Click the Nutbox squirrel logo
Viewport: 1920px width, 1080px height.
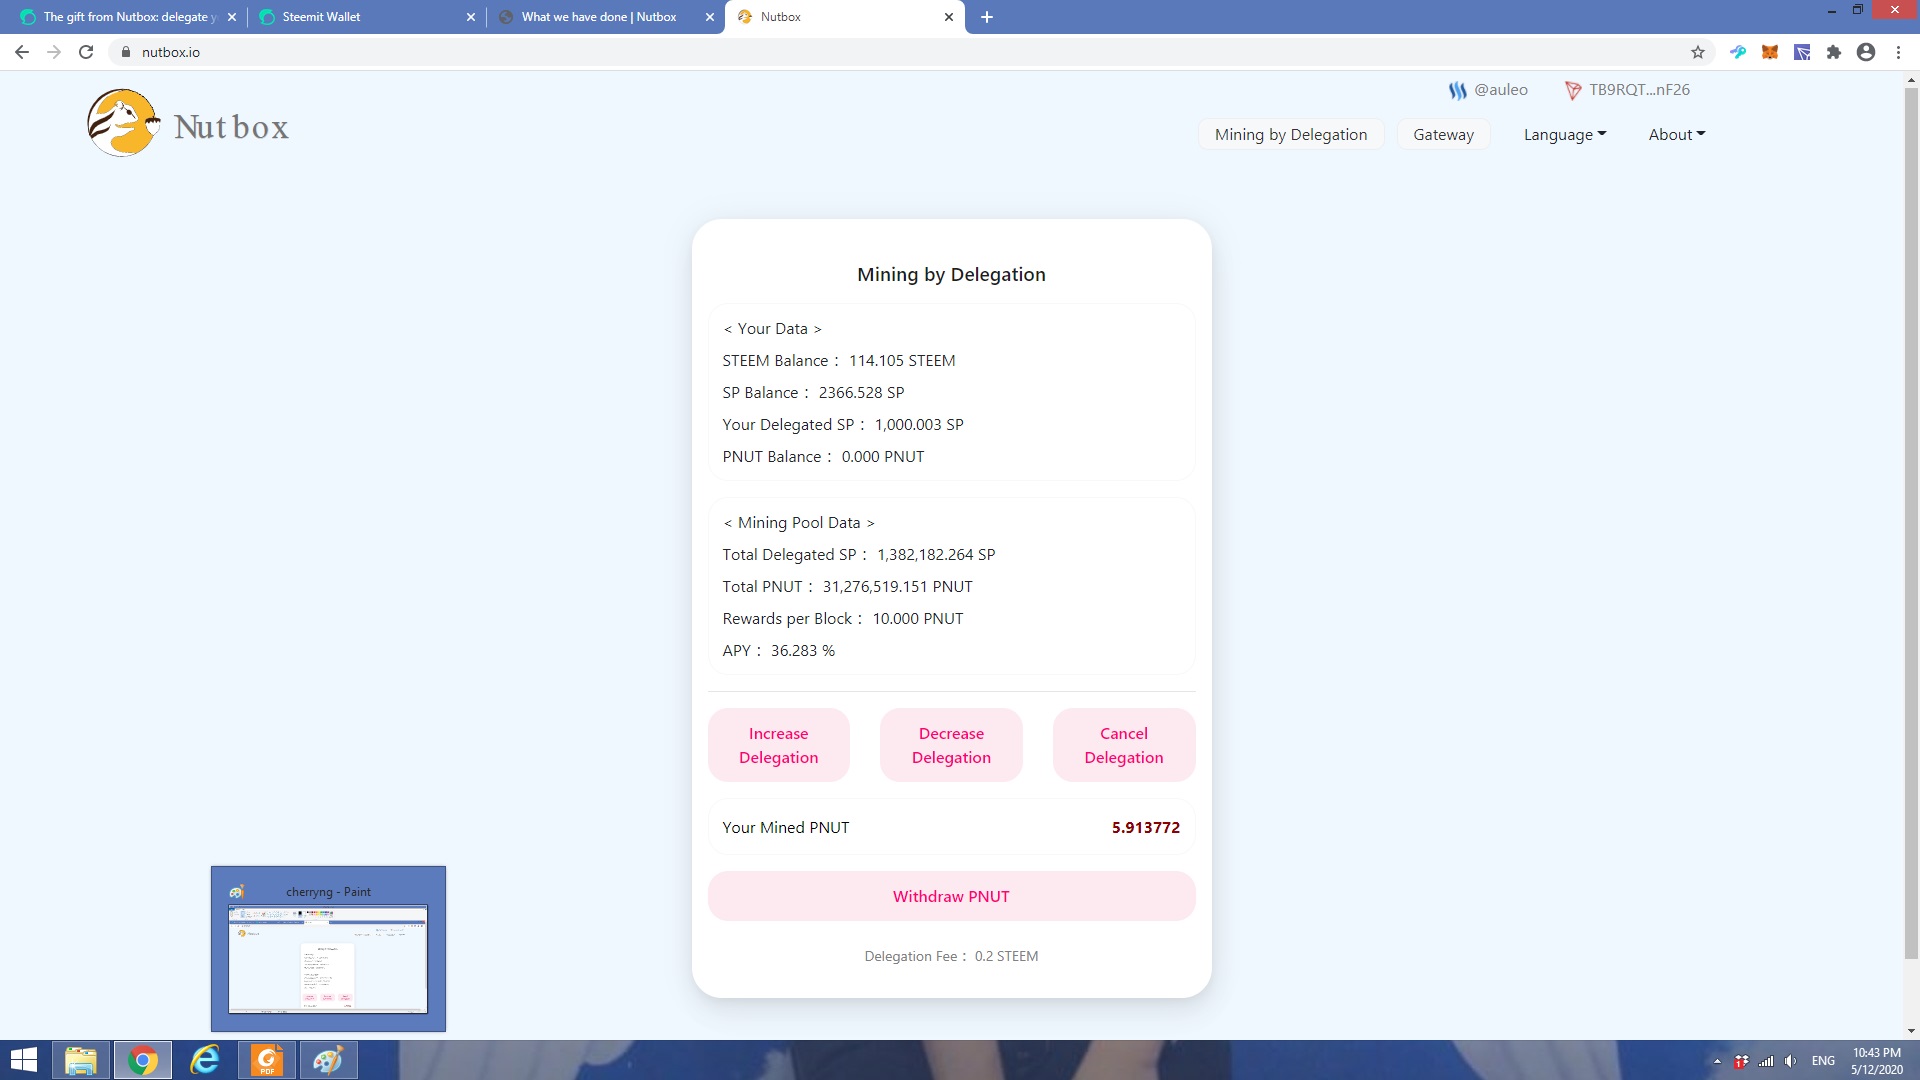pos(123,123)
